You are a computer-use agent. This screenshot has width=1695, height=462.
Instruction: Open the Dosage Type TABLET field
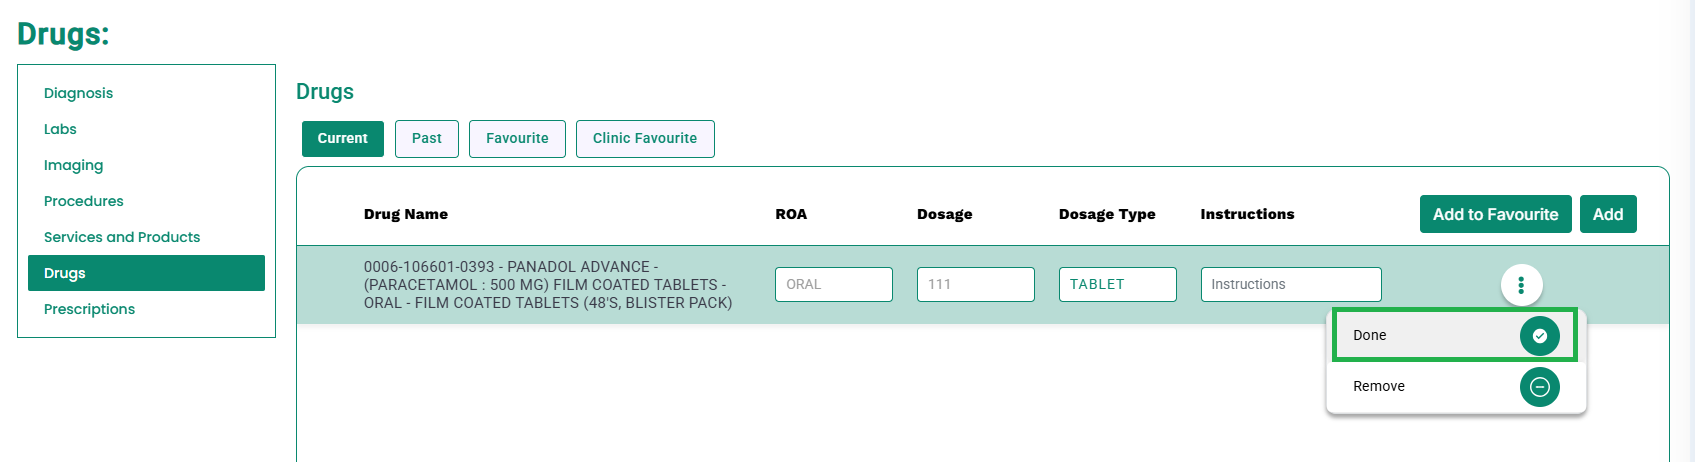(x=1117, y=284)
